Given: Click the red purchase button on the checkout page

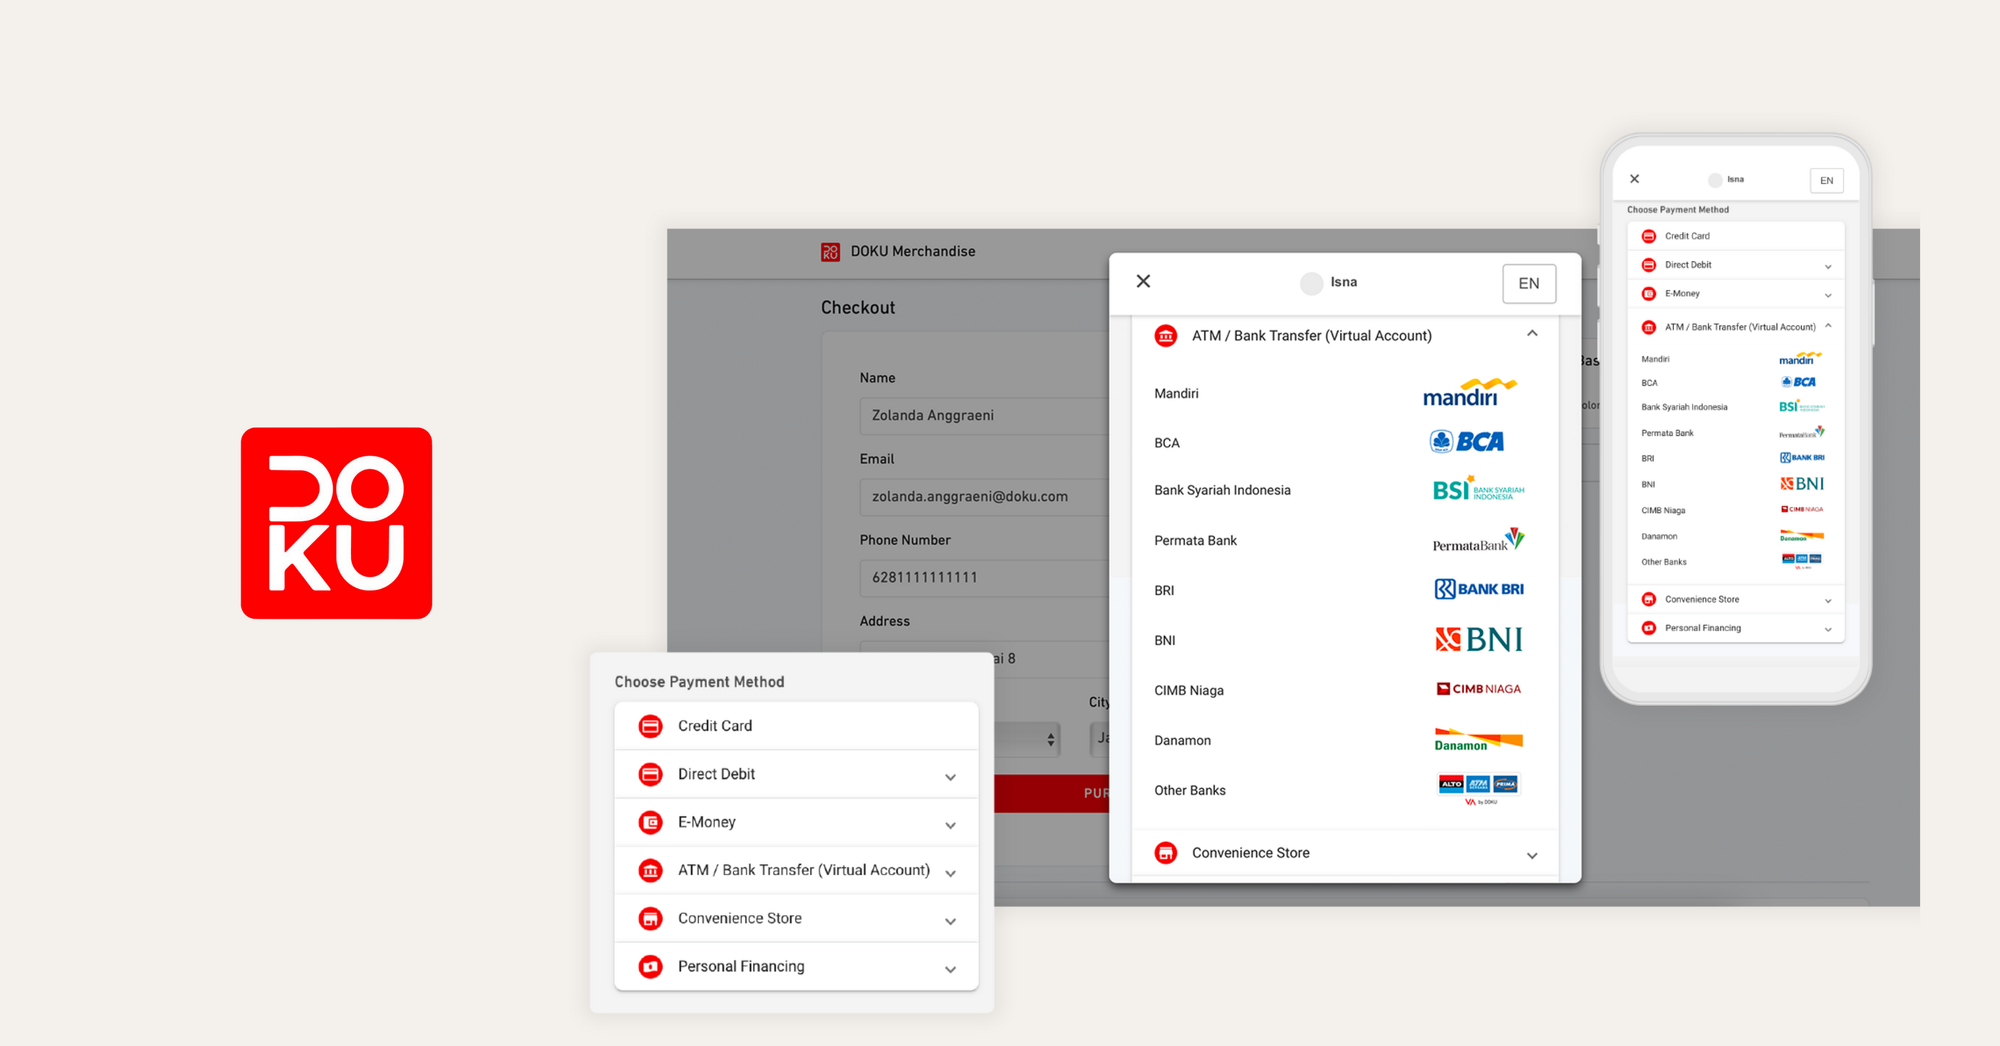Looking at the screenshot, I should click(x=1052, y=793).
